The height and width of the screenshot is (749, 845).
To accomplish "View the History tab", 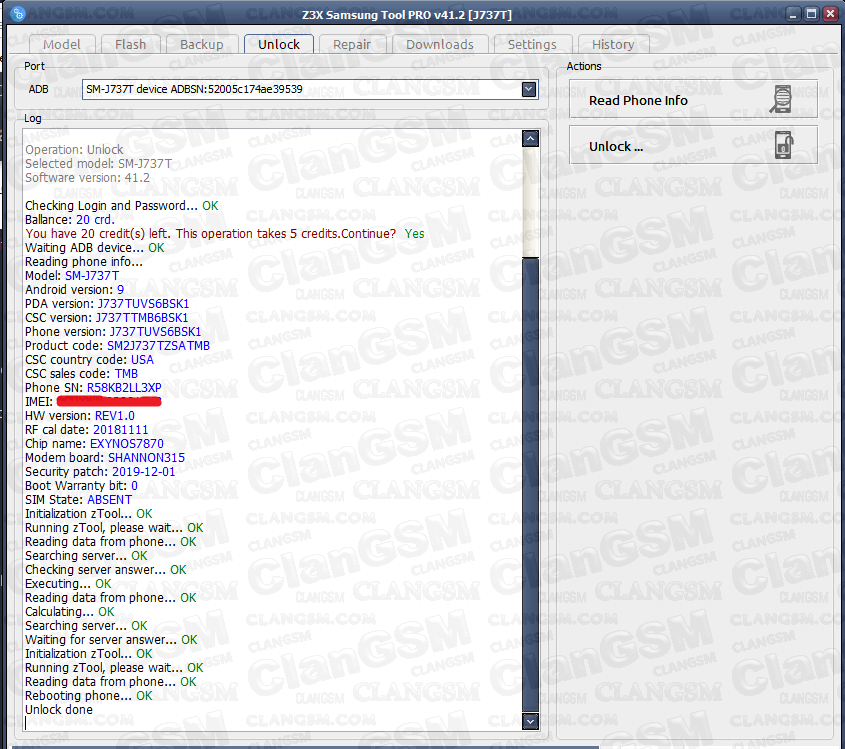I will [613, 44].
